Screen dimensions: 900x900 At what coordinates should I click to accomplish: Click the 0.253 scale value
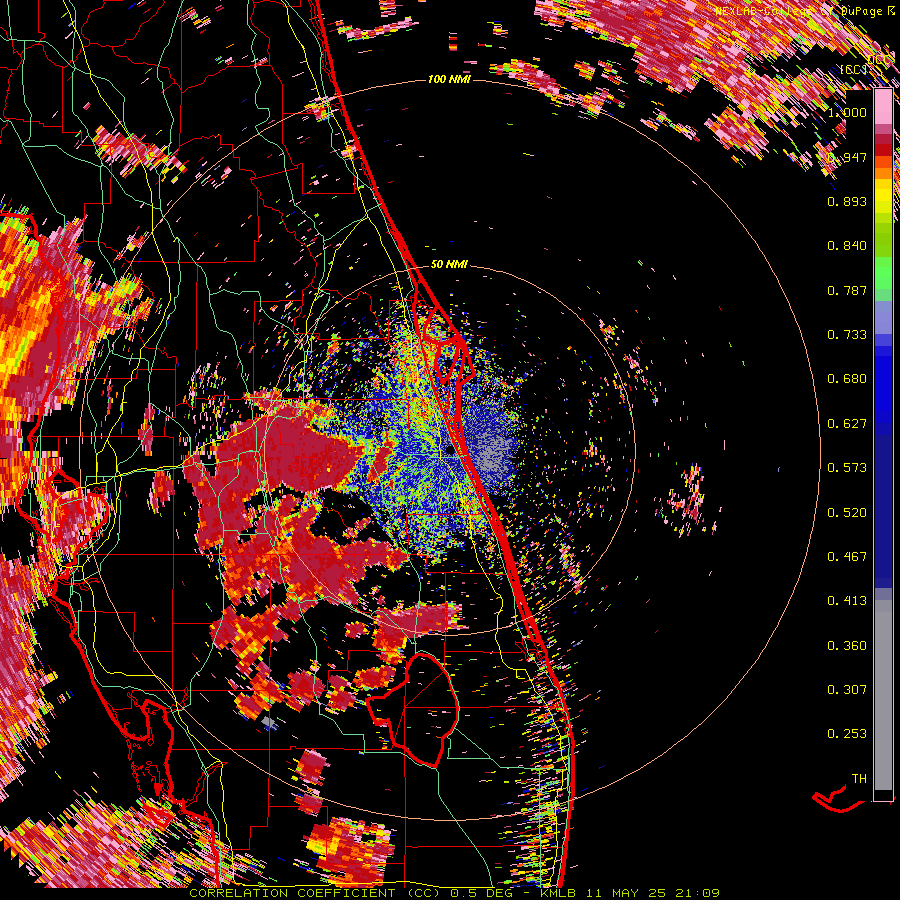click(847, 734)
